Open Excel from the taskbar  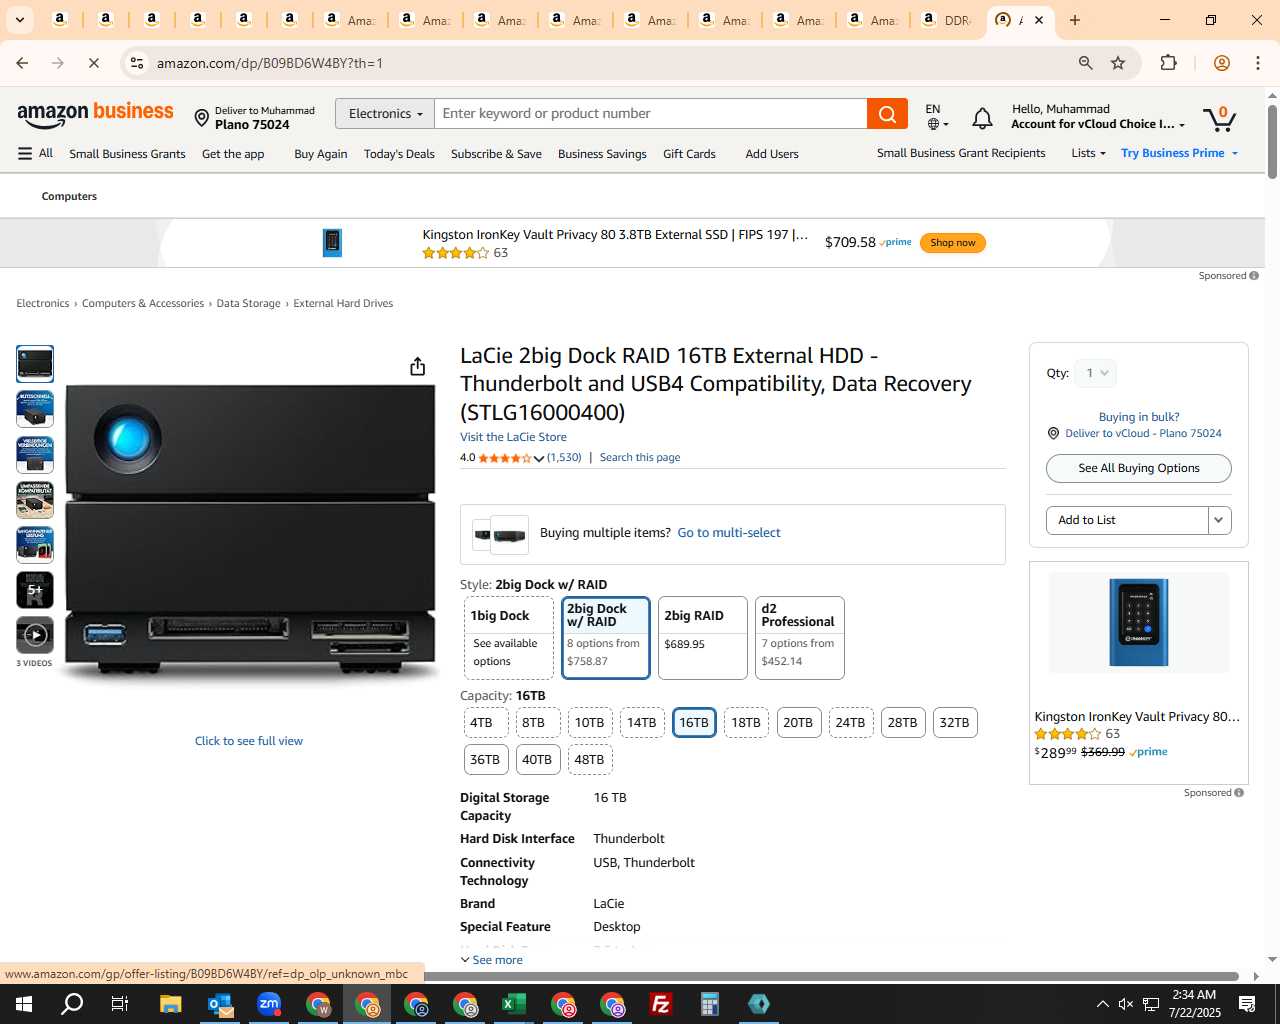point(513,1004)
